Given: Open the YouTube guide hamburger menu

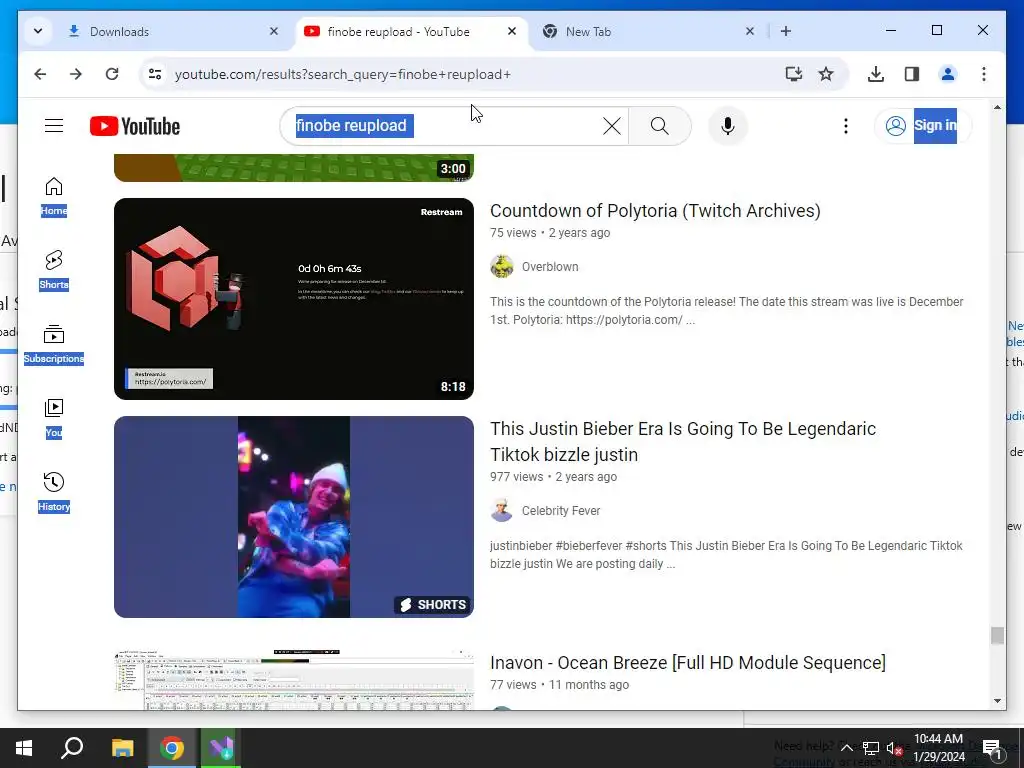Looking at the screenshot, I should click(x=54, y=125).
